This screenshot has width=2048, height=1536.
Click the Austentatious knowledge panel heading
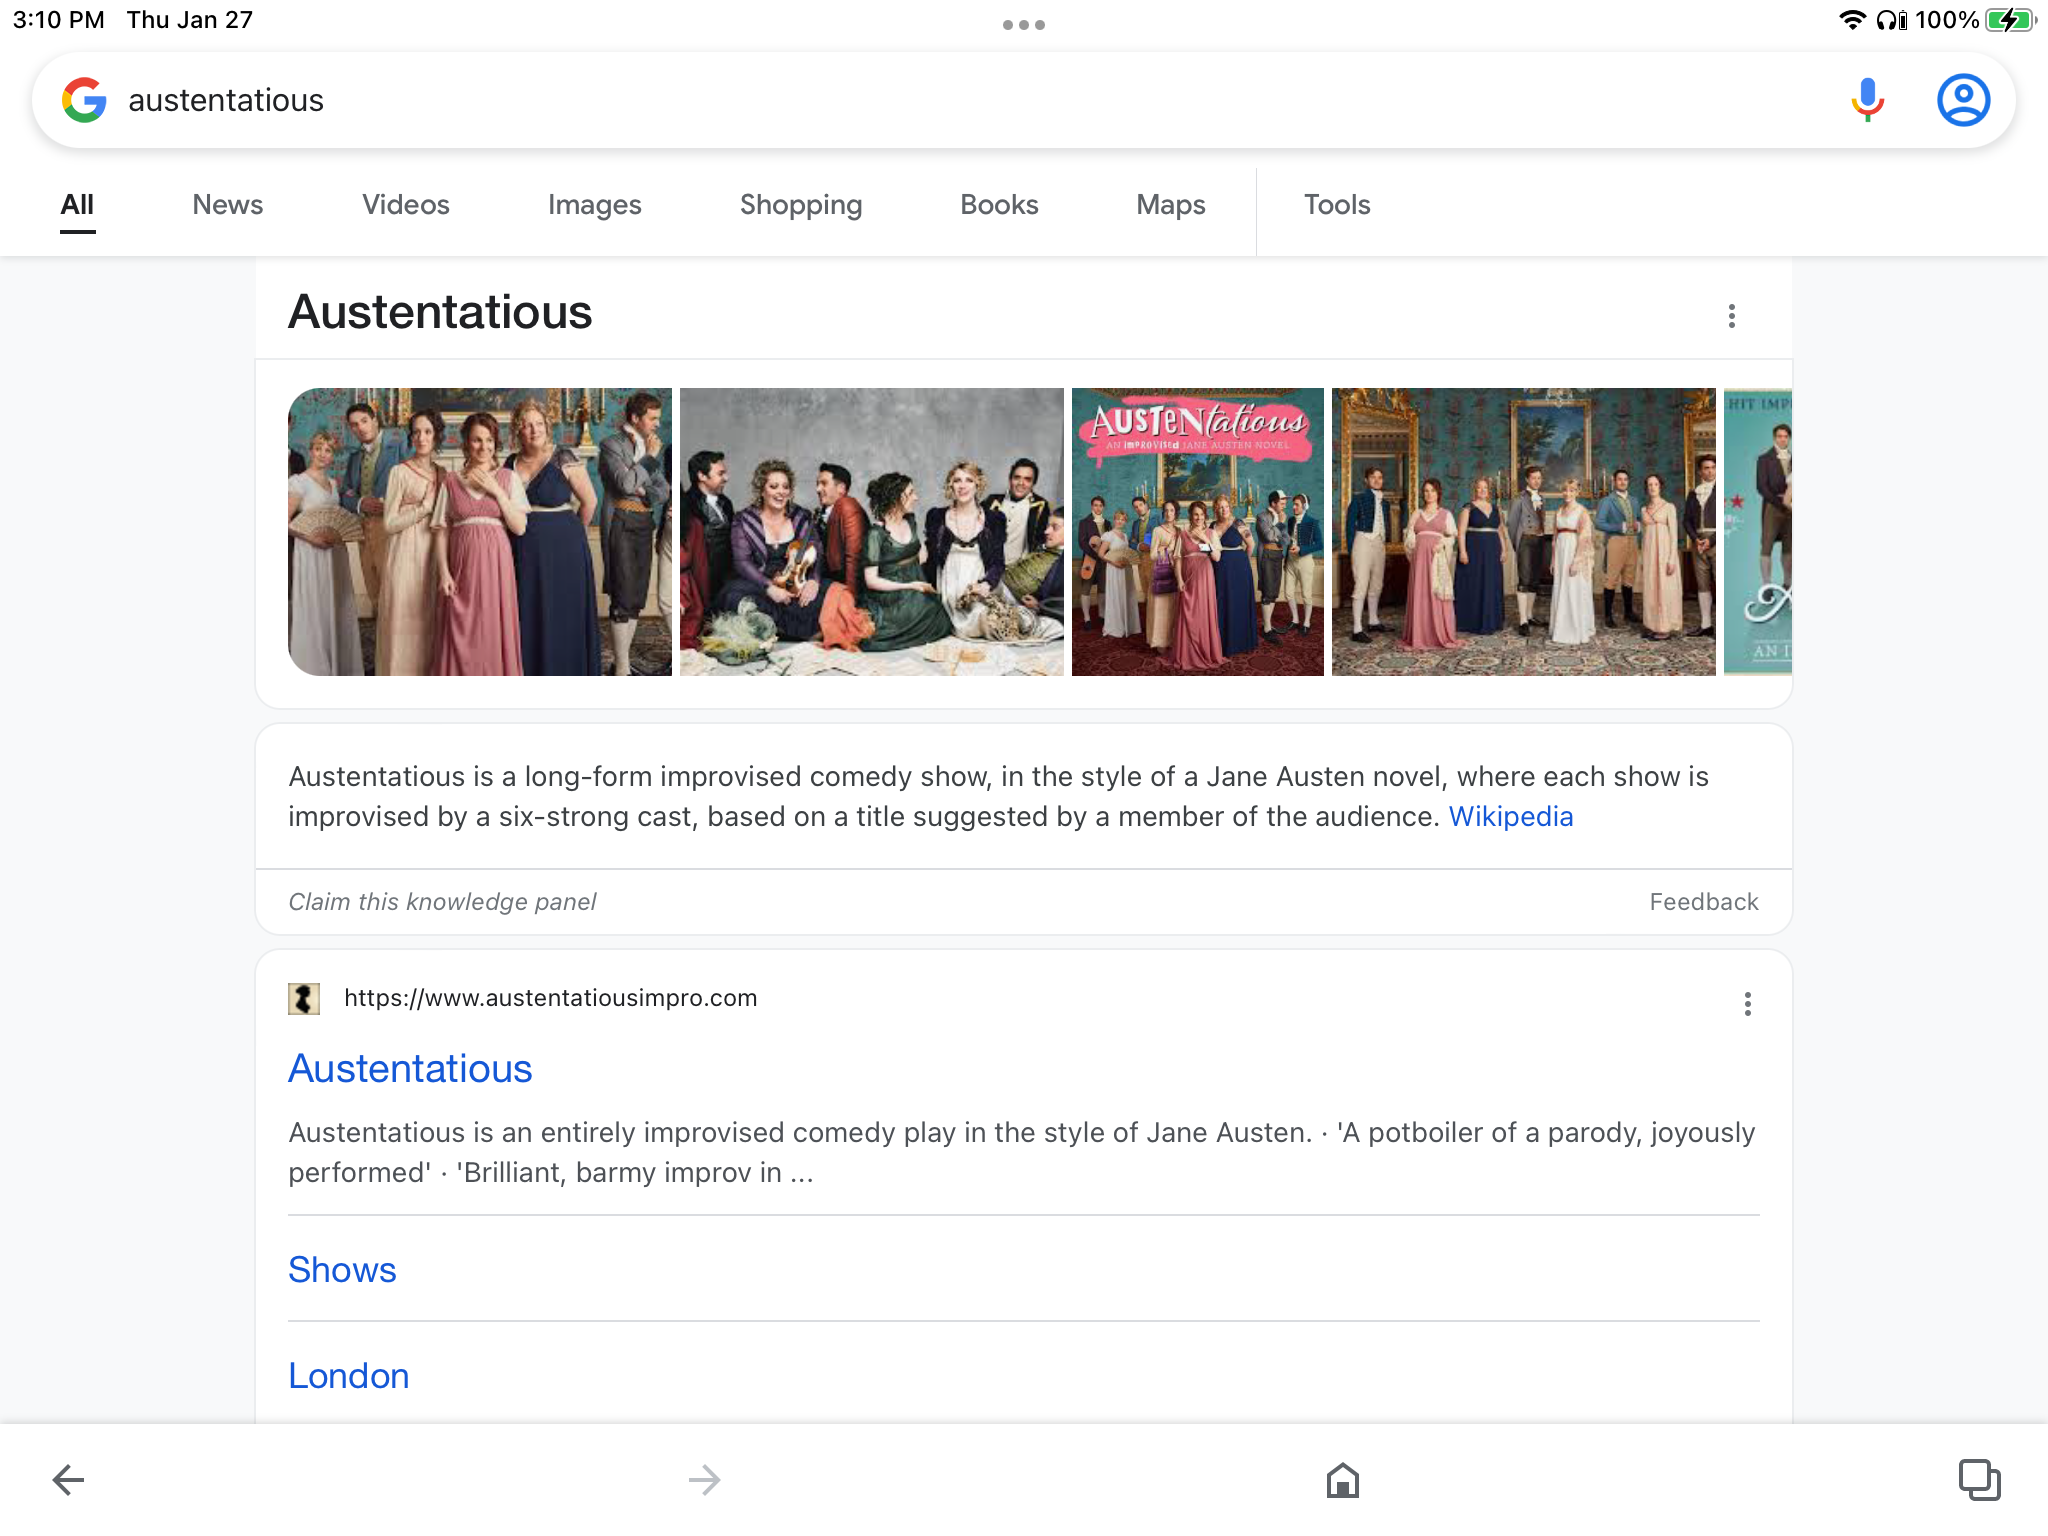pyautogui.click(x=440, y=312)
